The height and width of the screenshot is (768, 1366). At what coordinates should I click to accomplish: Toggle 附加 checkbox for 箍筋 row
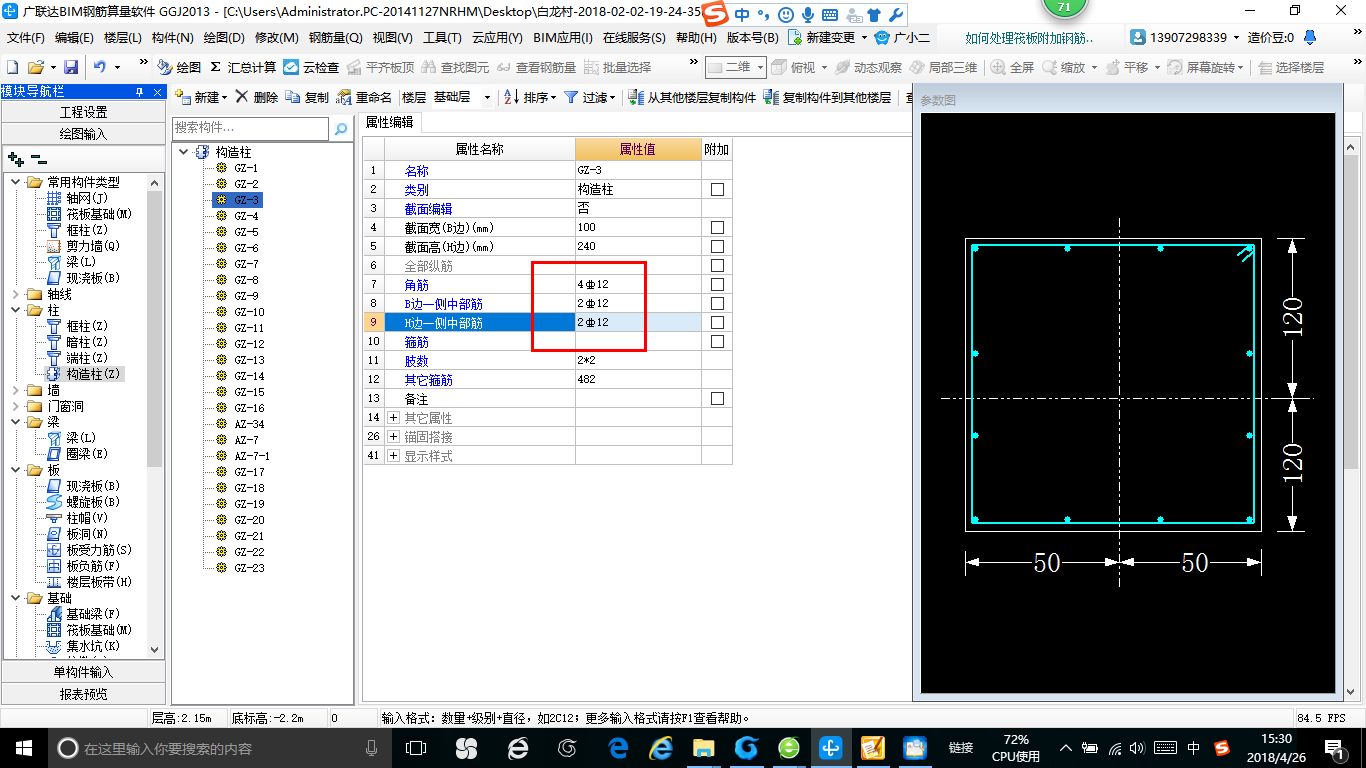[x=717, y=342]
